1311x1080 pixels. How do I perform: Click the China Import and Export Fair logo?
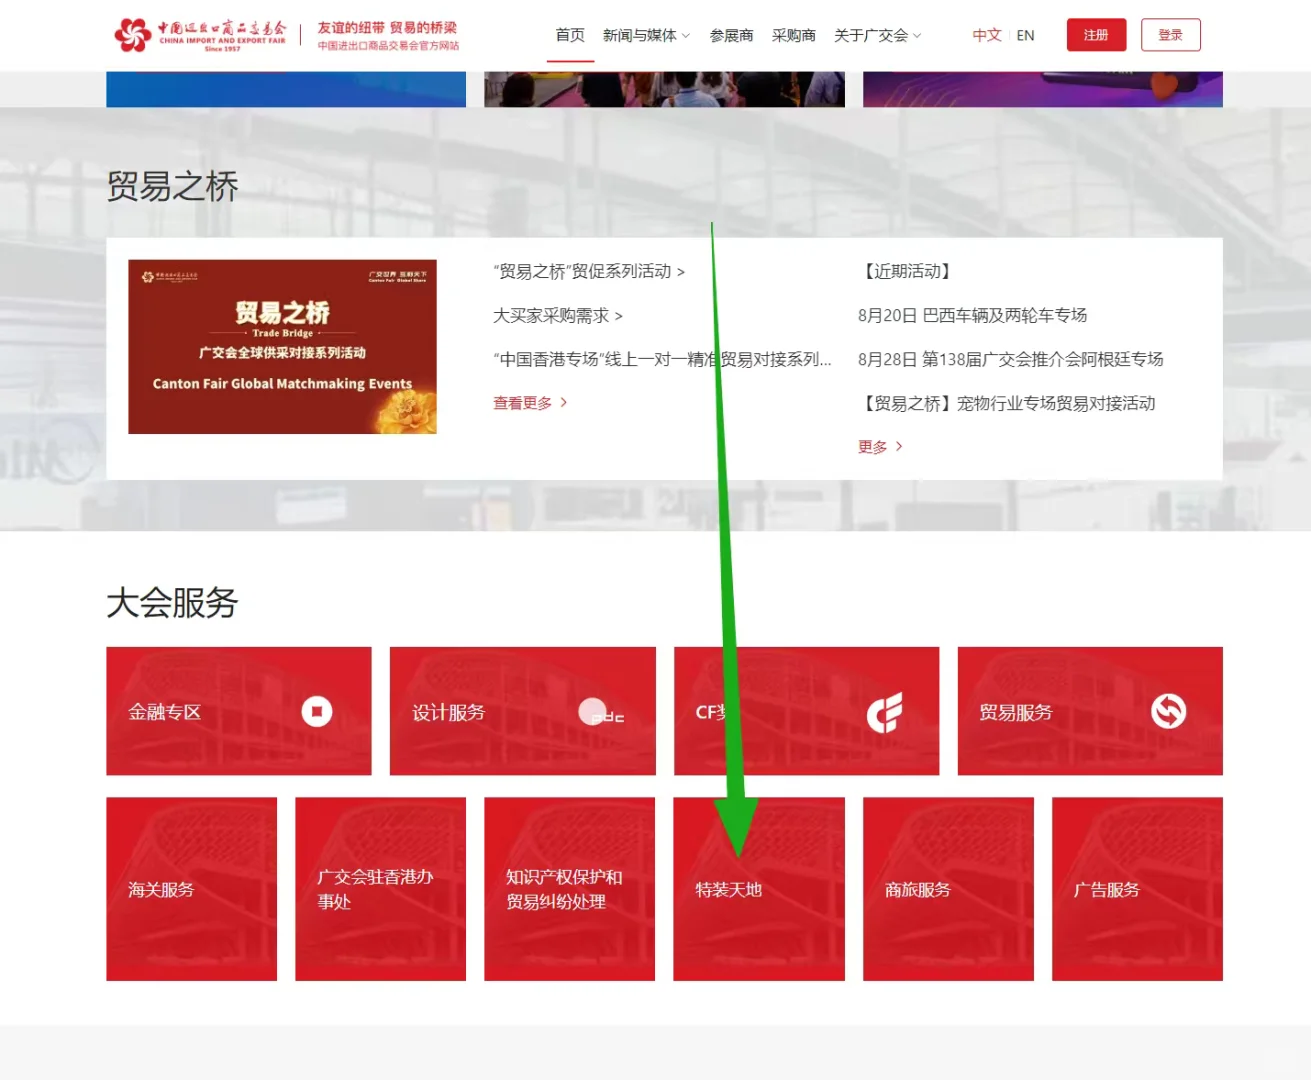point(201,33)
